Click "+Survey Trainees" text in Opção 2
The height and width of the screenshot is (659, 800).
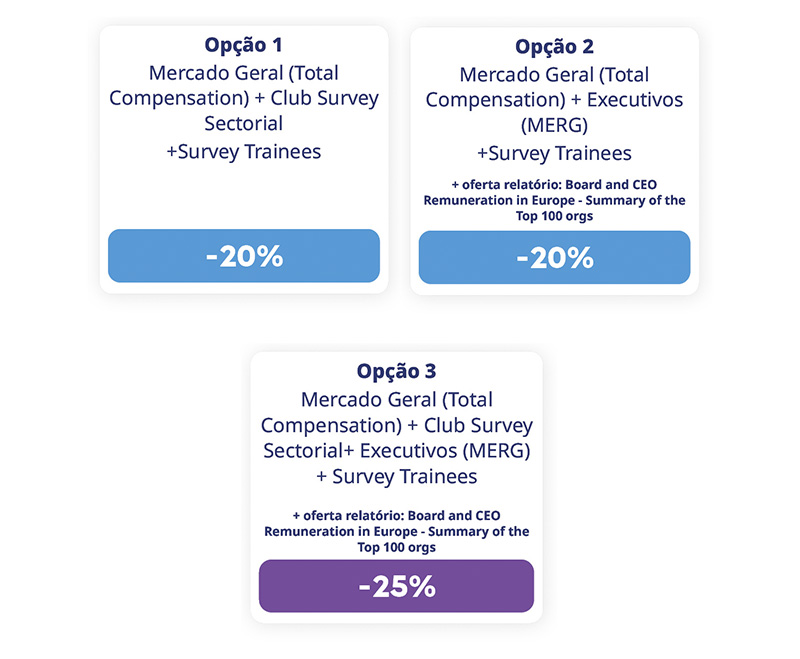tap(554, 153)
